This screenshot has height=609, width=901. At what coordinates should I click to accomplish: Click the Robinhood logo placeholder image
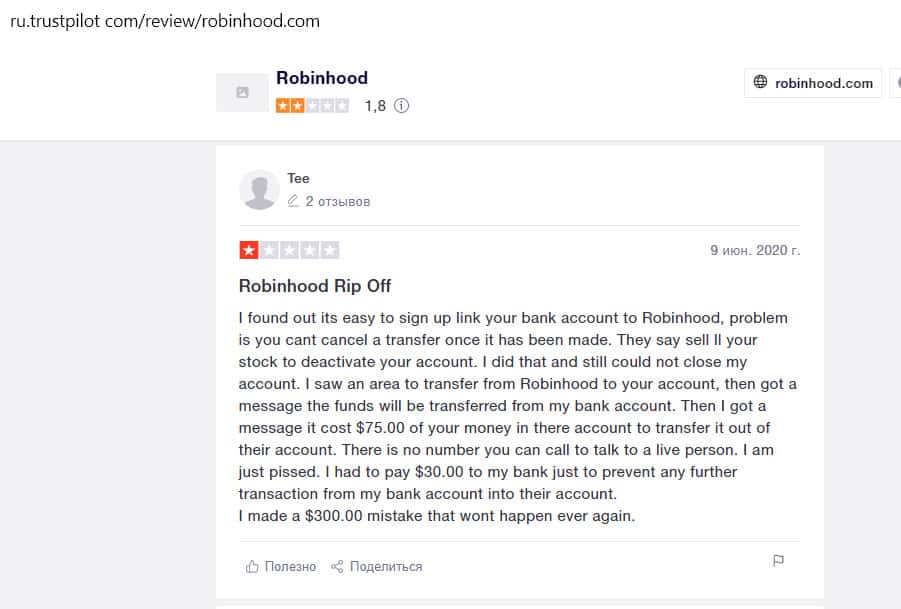tap(242, 93)
